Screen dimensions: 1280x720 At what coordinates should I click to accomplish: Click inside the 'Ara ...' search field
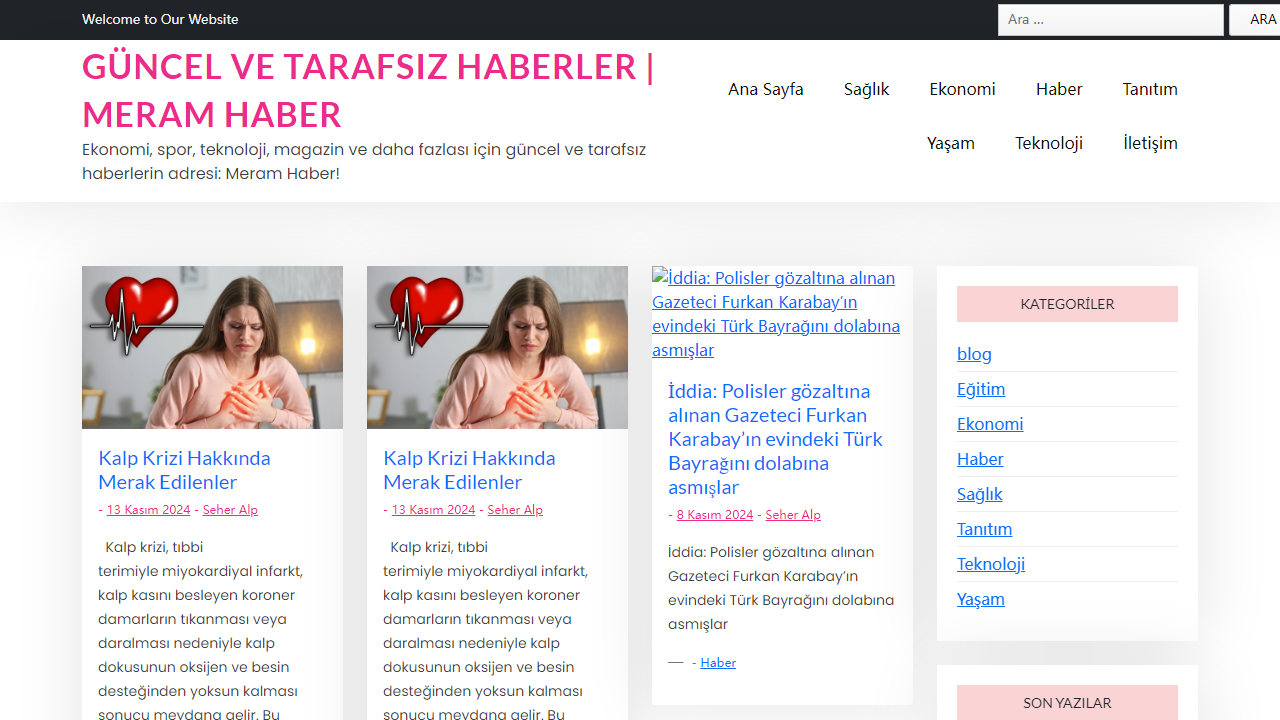click(x=1110, y=19)
